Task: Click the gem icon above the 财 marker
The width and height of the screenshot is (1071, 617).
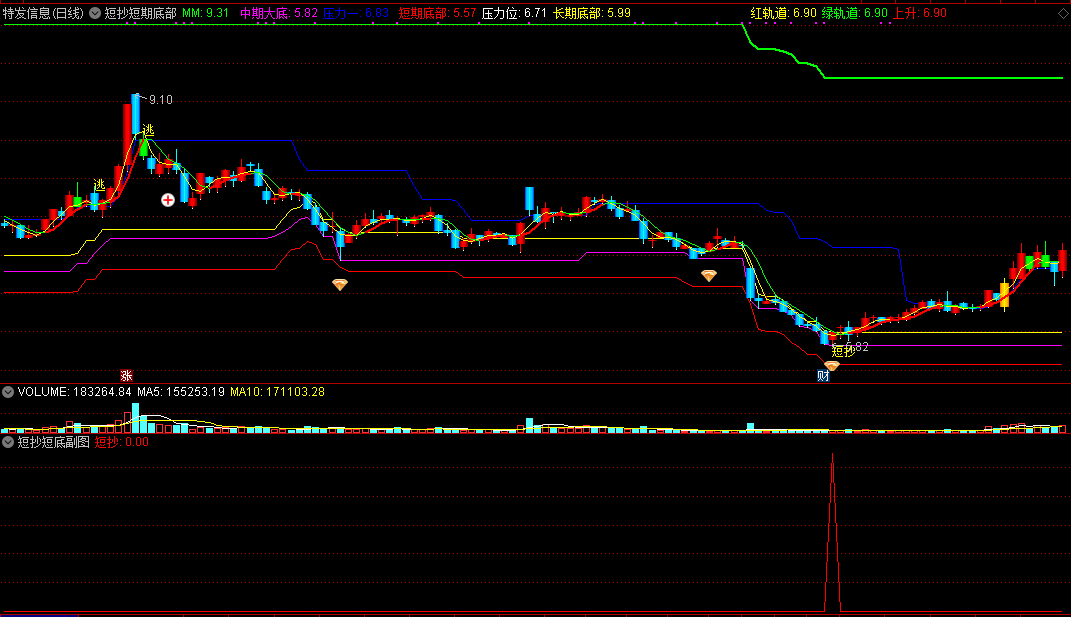Action: [x=832, y=366]
